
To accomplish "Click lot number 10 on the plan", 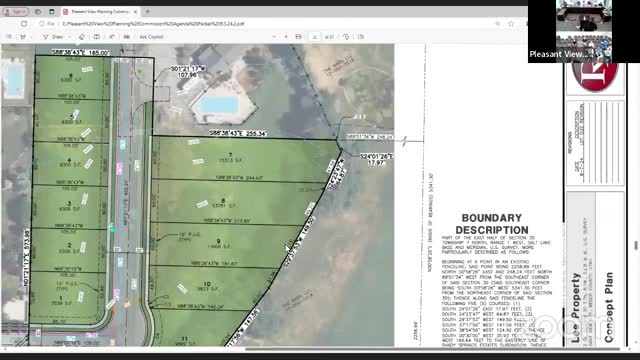I will [207, 284].
